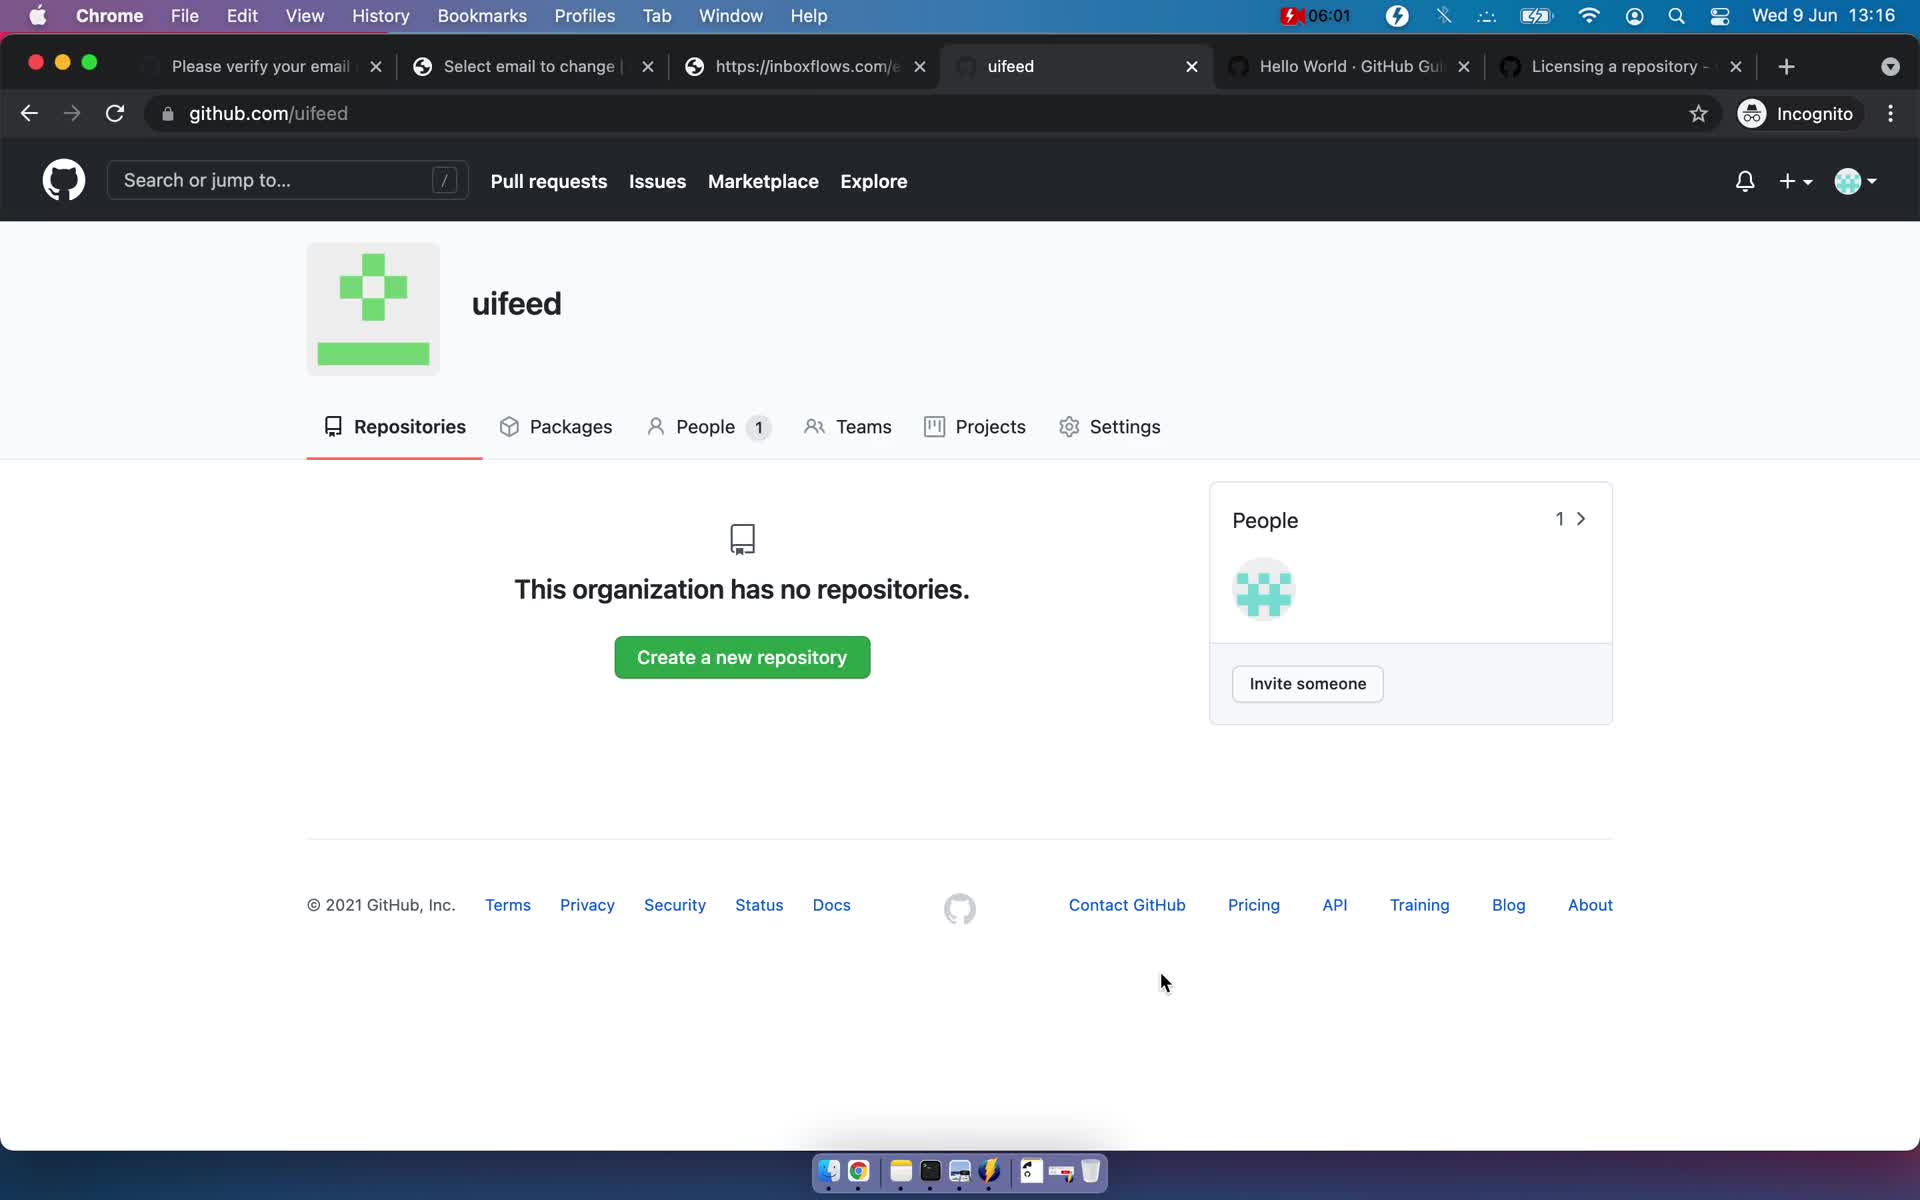
Task: Select the Repositories tab
Action: (394, 427)
